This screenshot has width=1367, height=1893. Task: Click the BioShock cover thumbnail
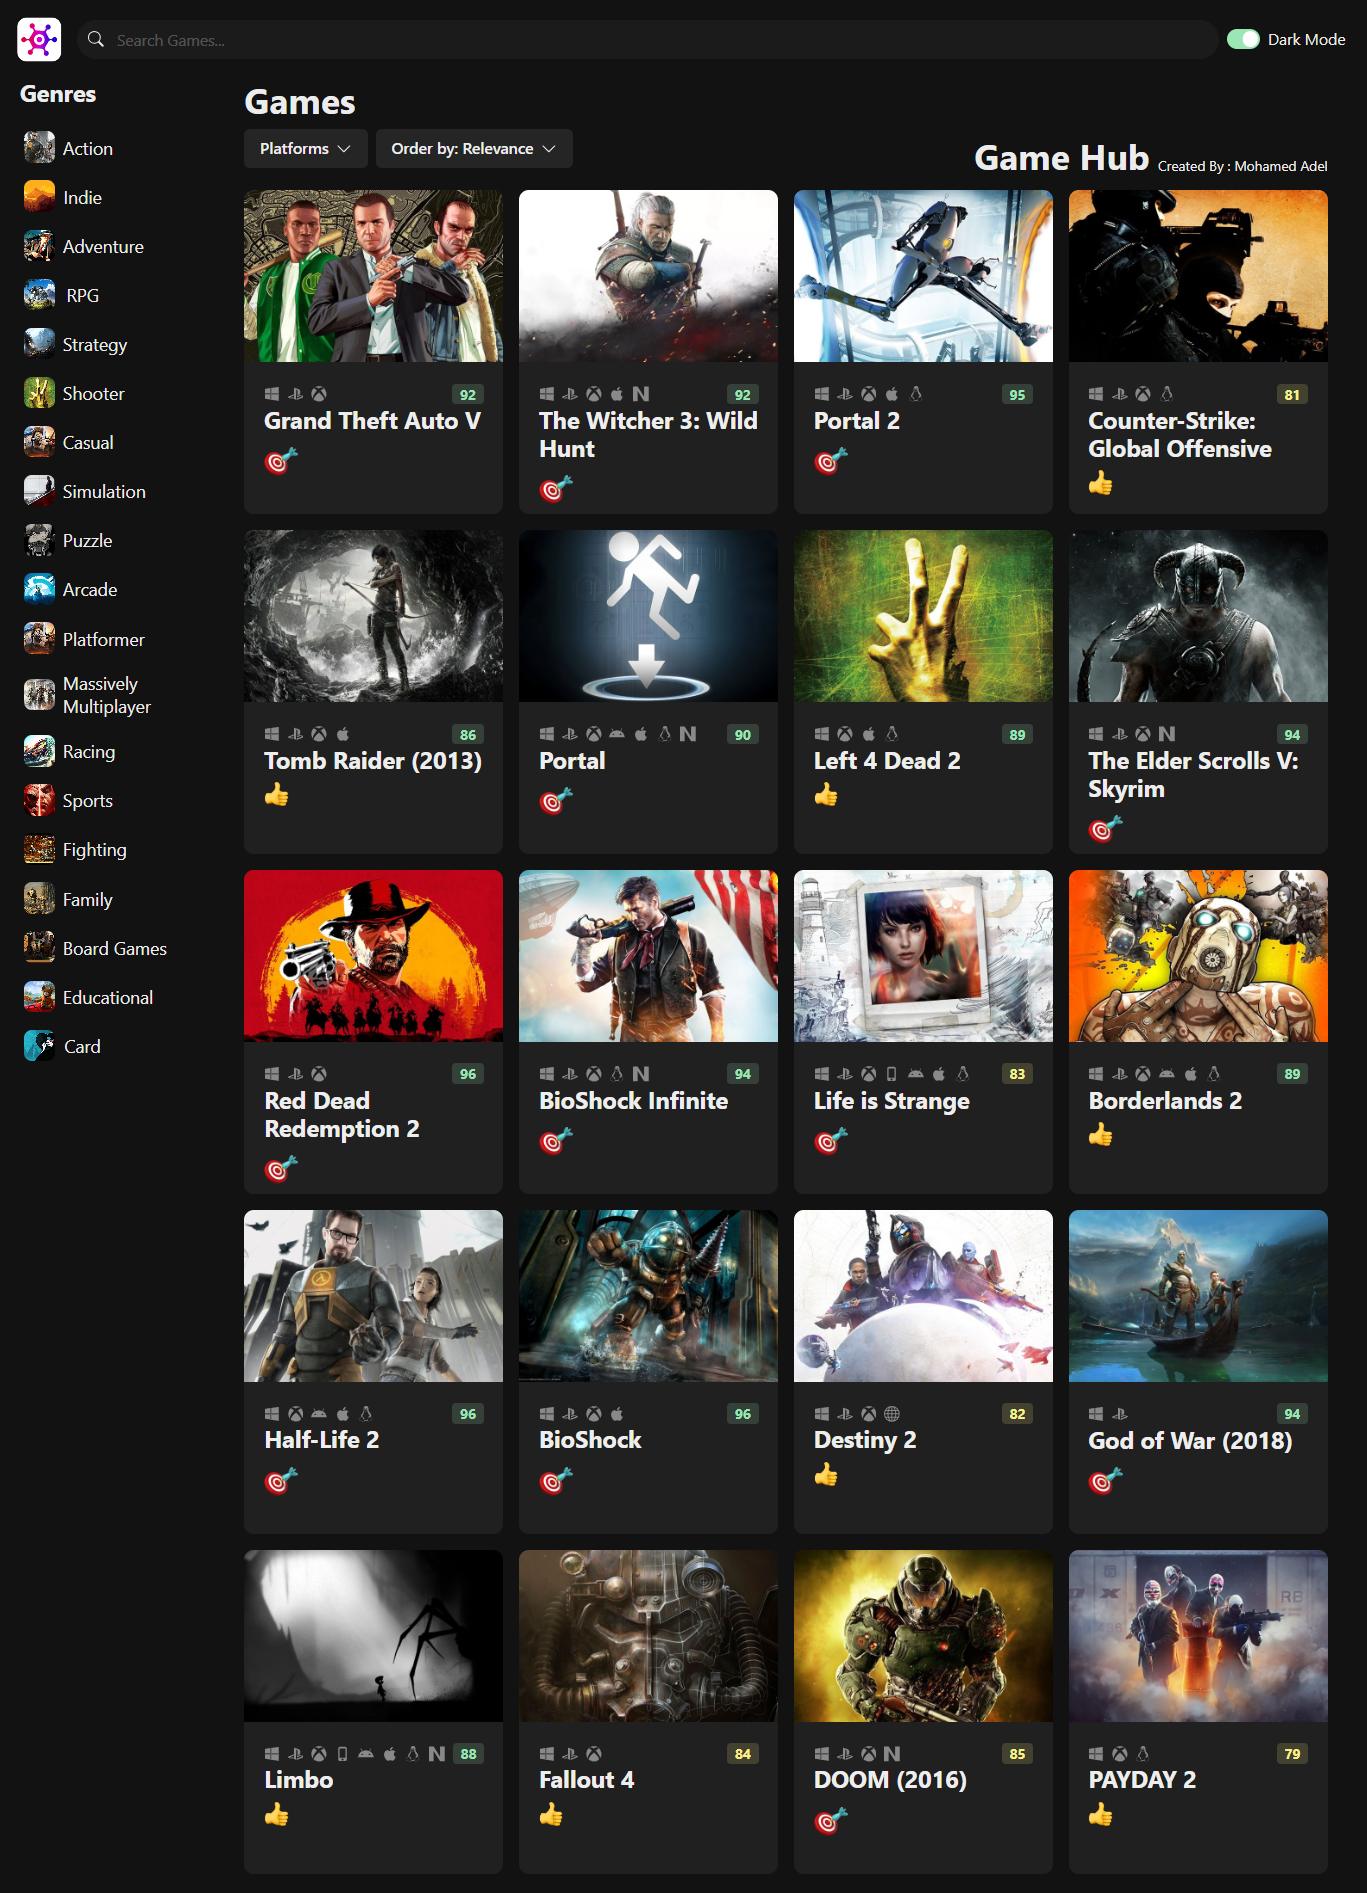[648, 1296]
